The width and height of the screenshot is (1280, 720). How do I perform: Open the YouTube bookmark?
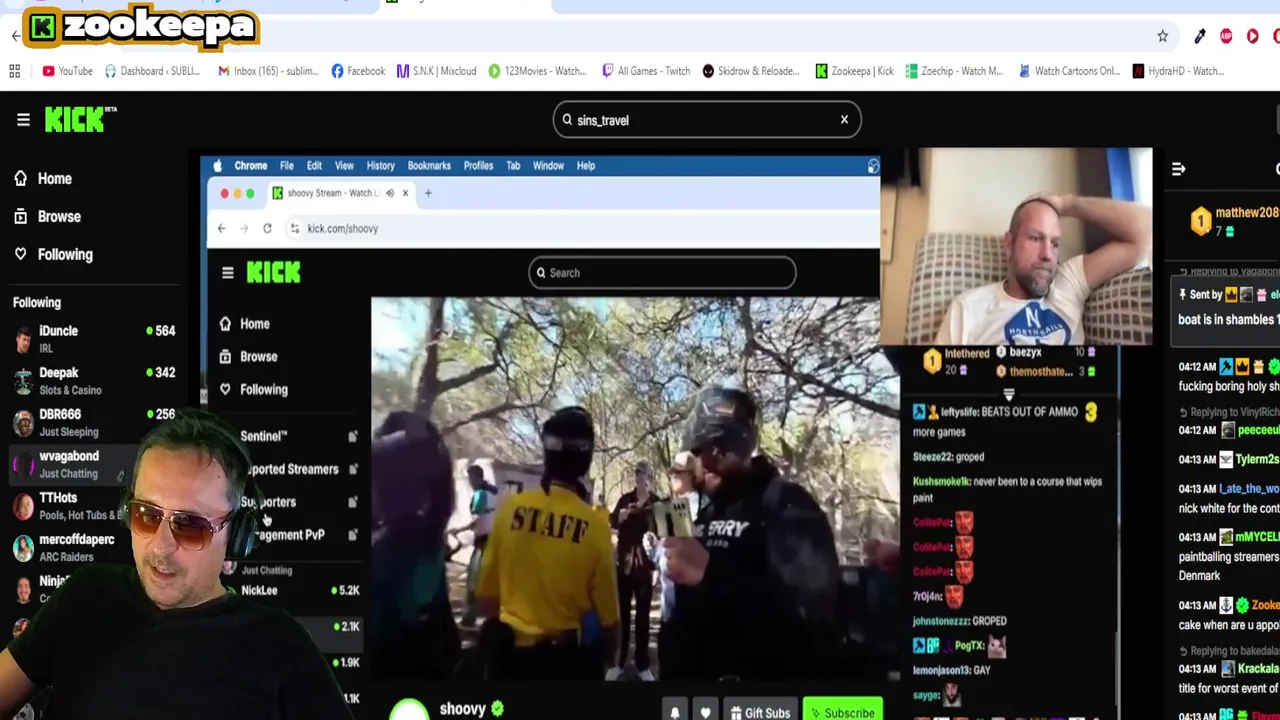click(67, 71)
